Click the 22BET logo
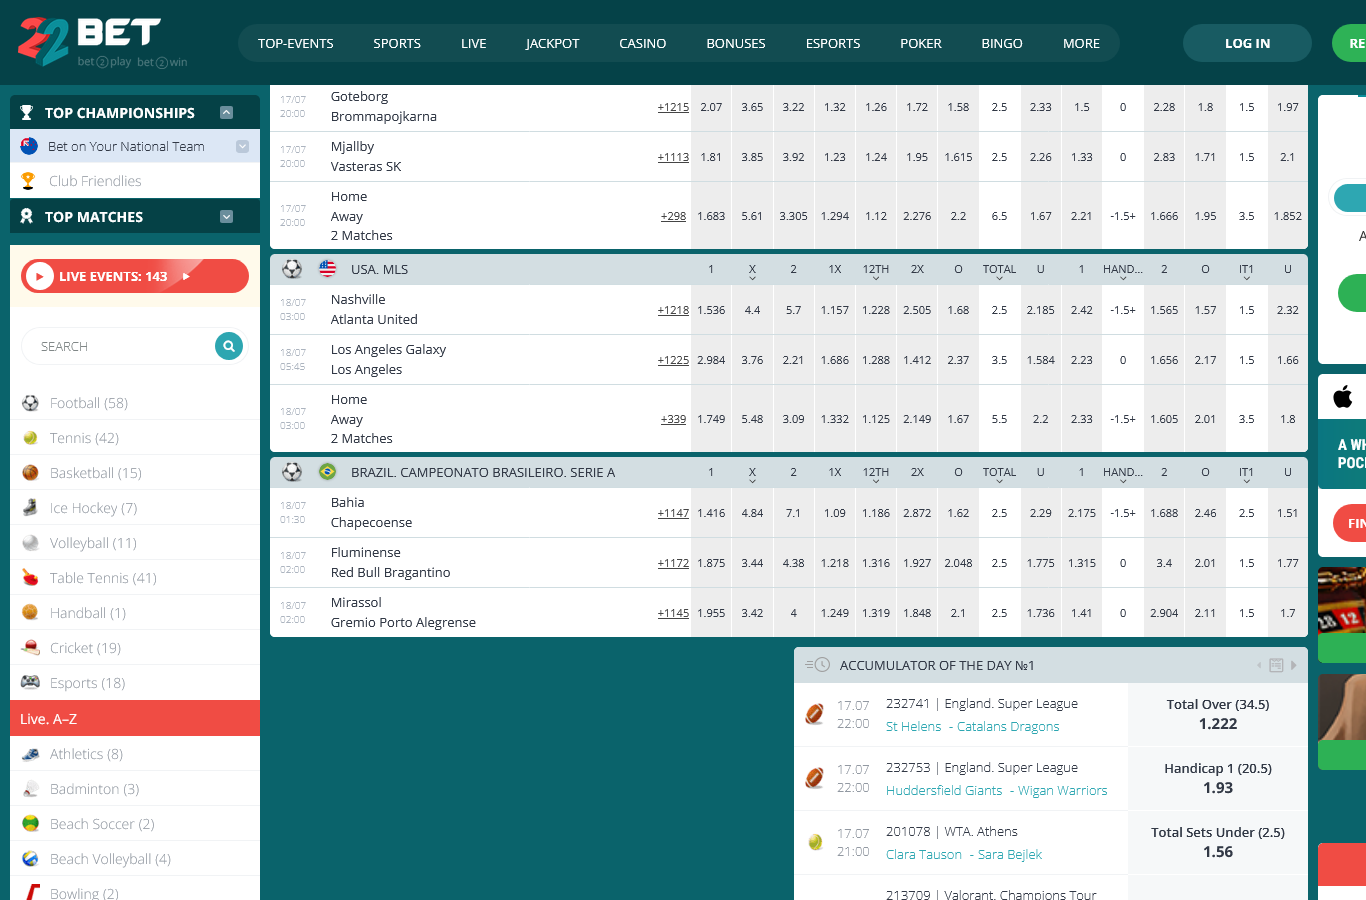 103,42
